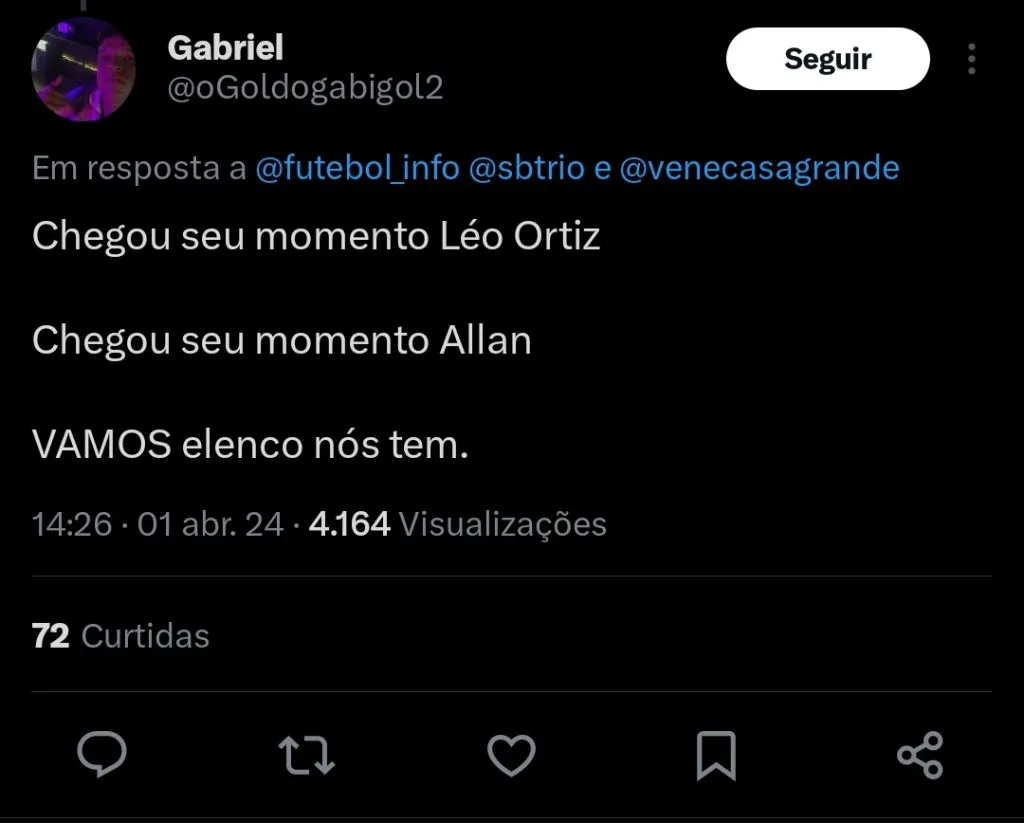The width and height of the screenshot is (1024, 823).
Task: Open the three-dot more options menu
Action: [x=971, y=59]
